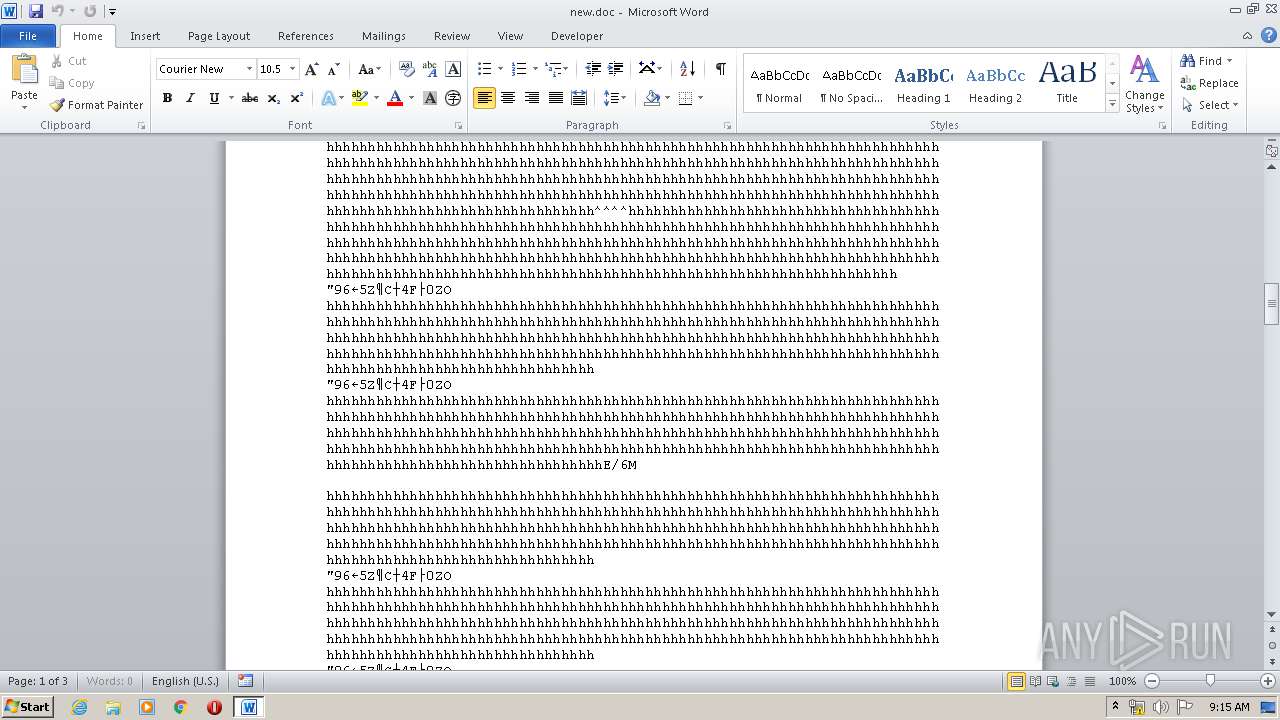Toggle Bold formatting

167,98
